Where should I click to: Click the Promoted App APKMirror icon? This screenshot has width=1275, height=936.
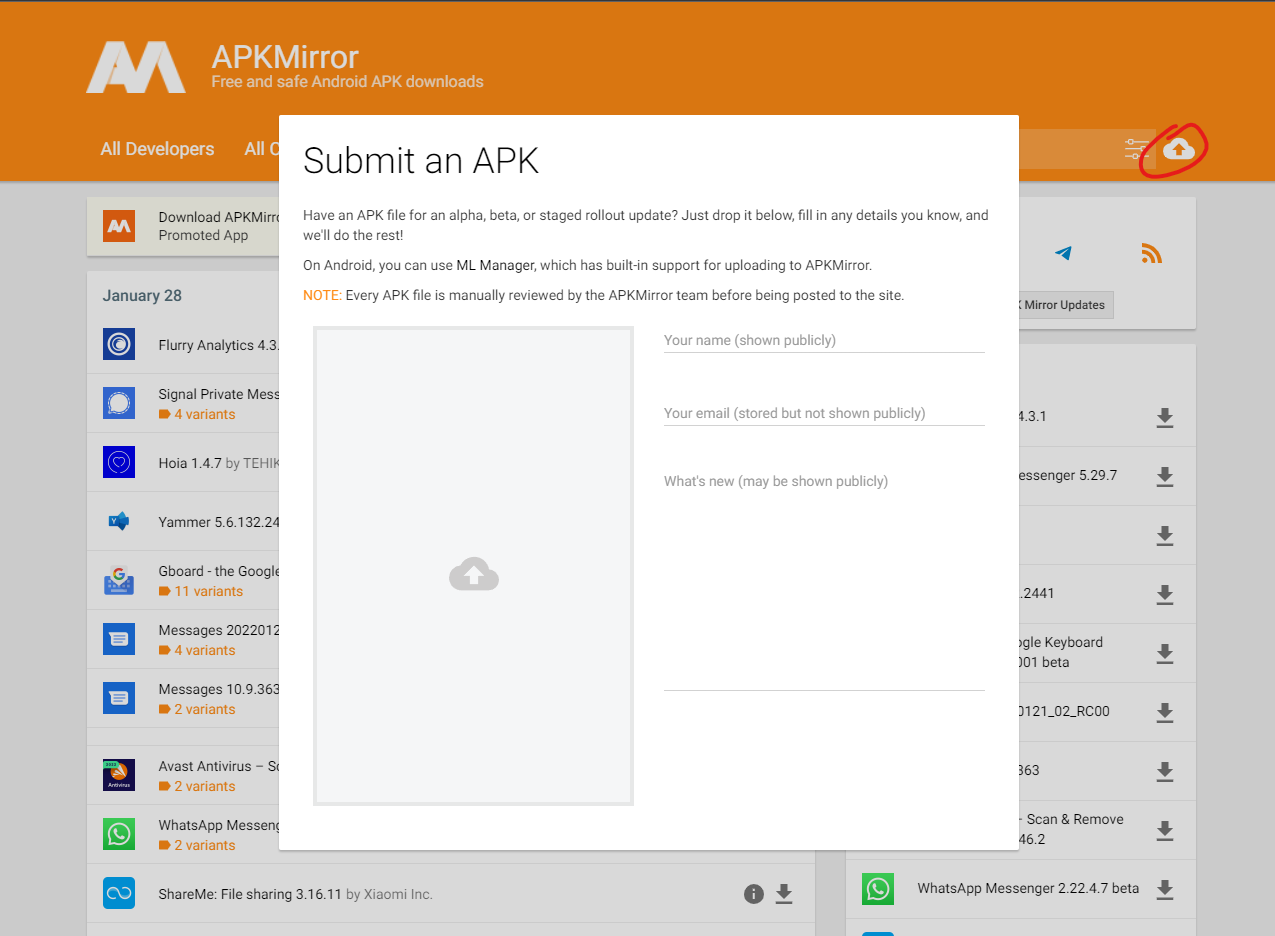pos(119,226)
